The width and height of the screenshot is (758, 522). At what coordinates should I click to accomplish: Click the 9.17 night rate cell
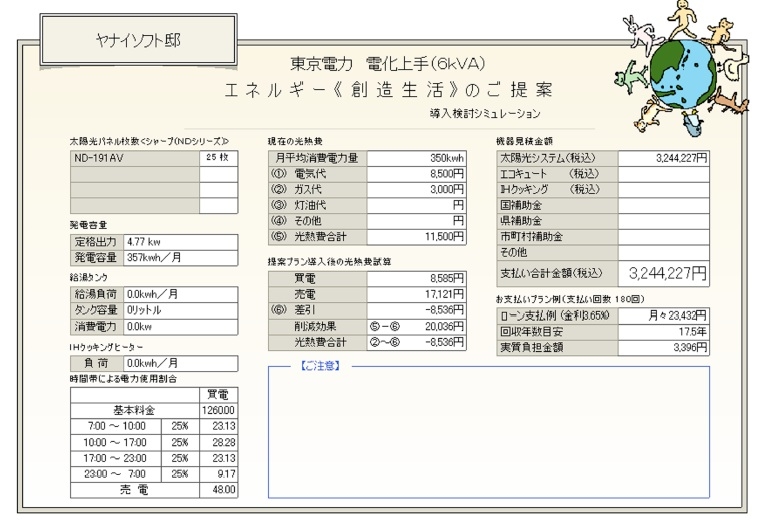pos(219,474)
